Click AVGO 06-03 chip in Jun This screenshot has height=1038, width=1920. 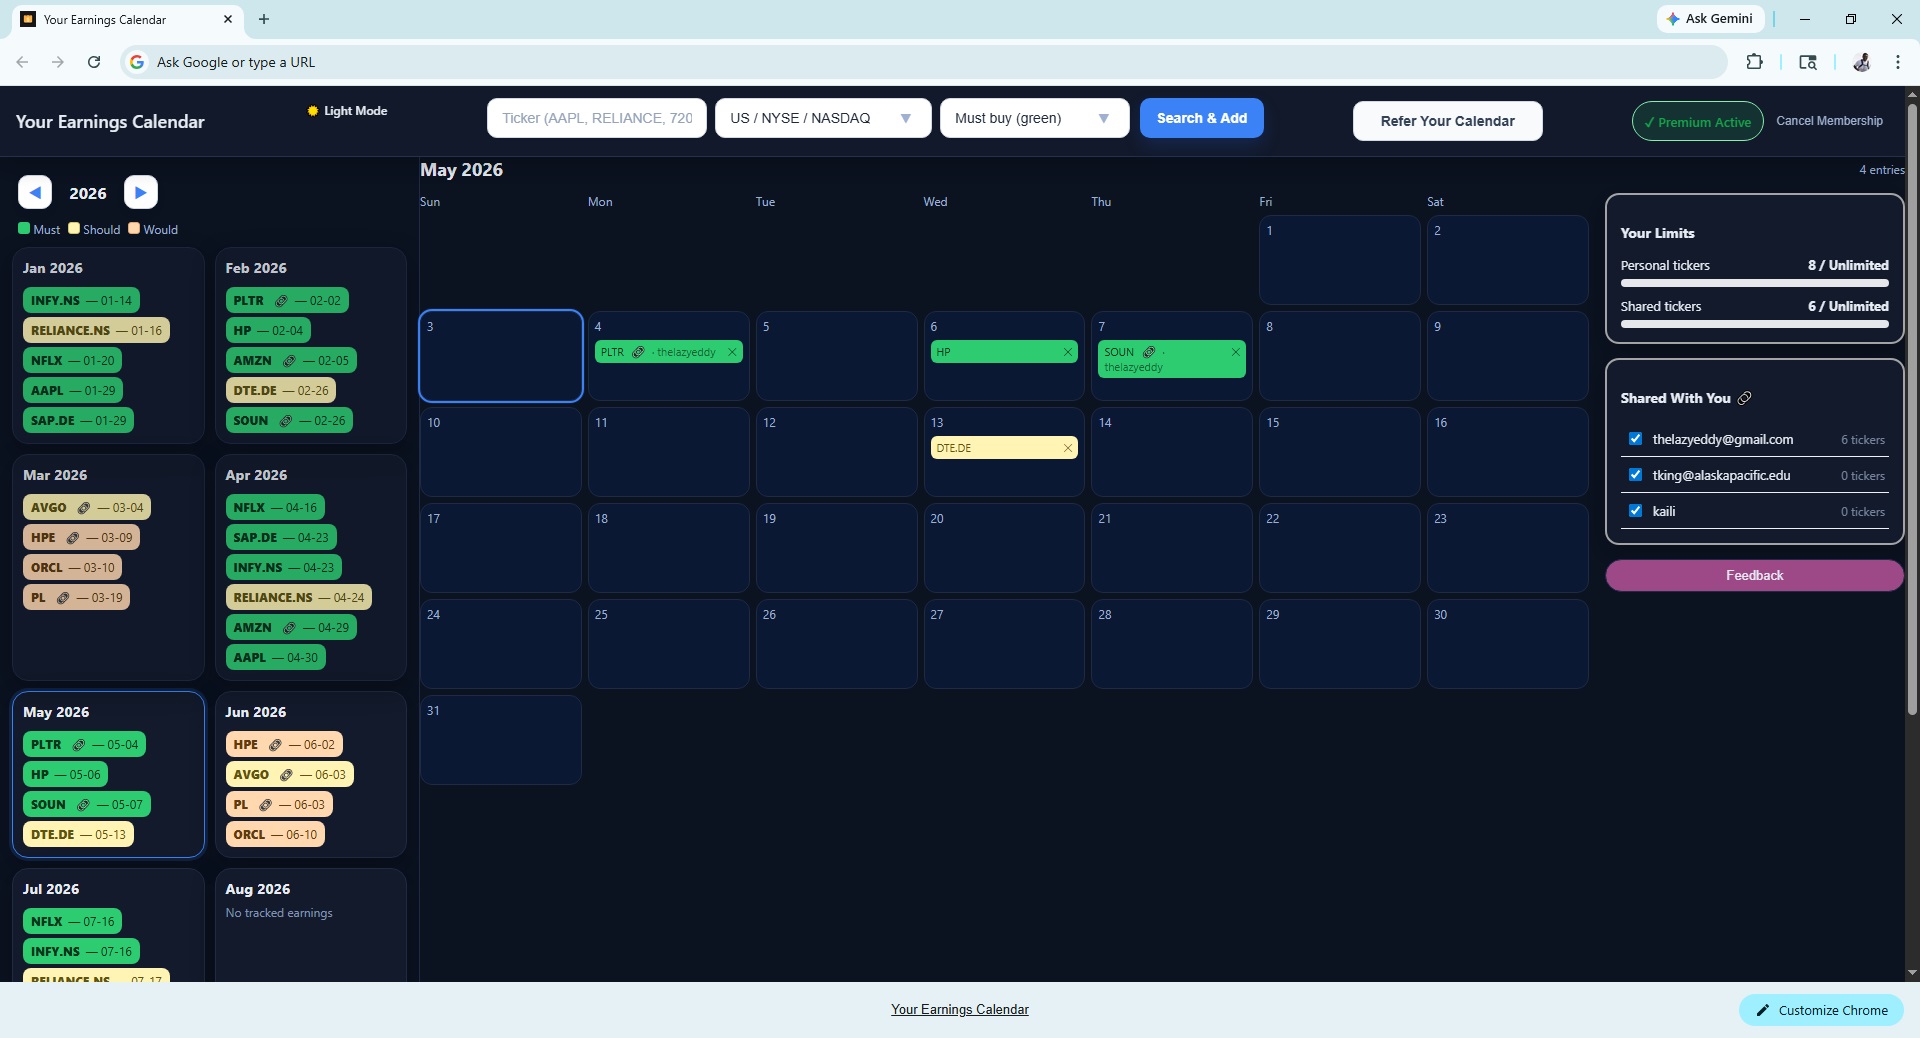coord(289,774)
